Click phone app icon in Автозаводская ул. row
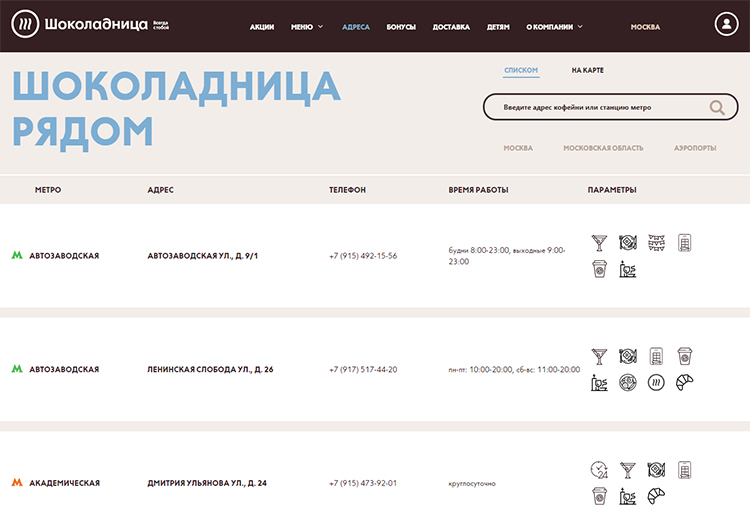The image size is (750, 512). (684, 243)
